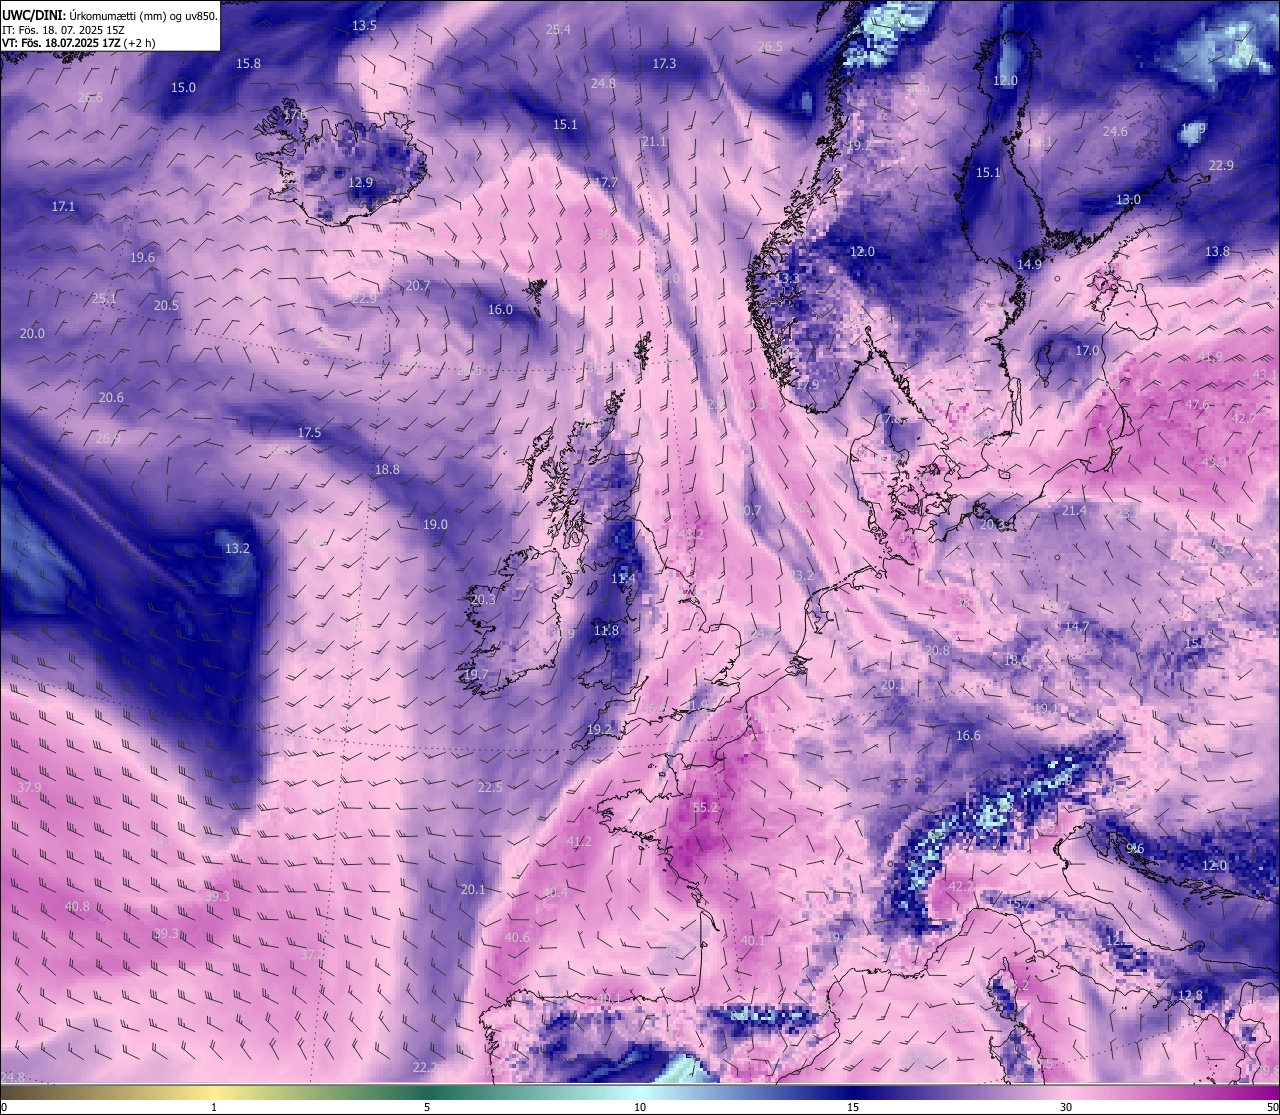Click the 41.2 value over Brittany
Screen dimensions: 1280x1115
pyautogui.click(x=579, y=842)
